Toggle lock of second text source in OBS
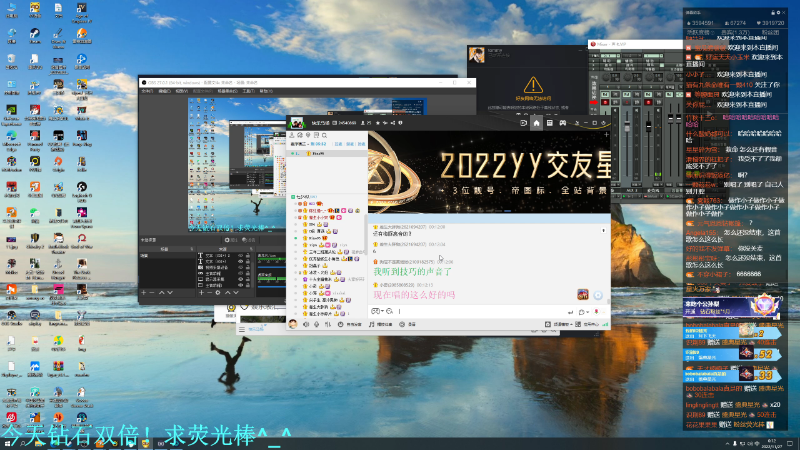 click(x=248, y=261)
